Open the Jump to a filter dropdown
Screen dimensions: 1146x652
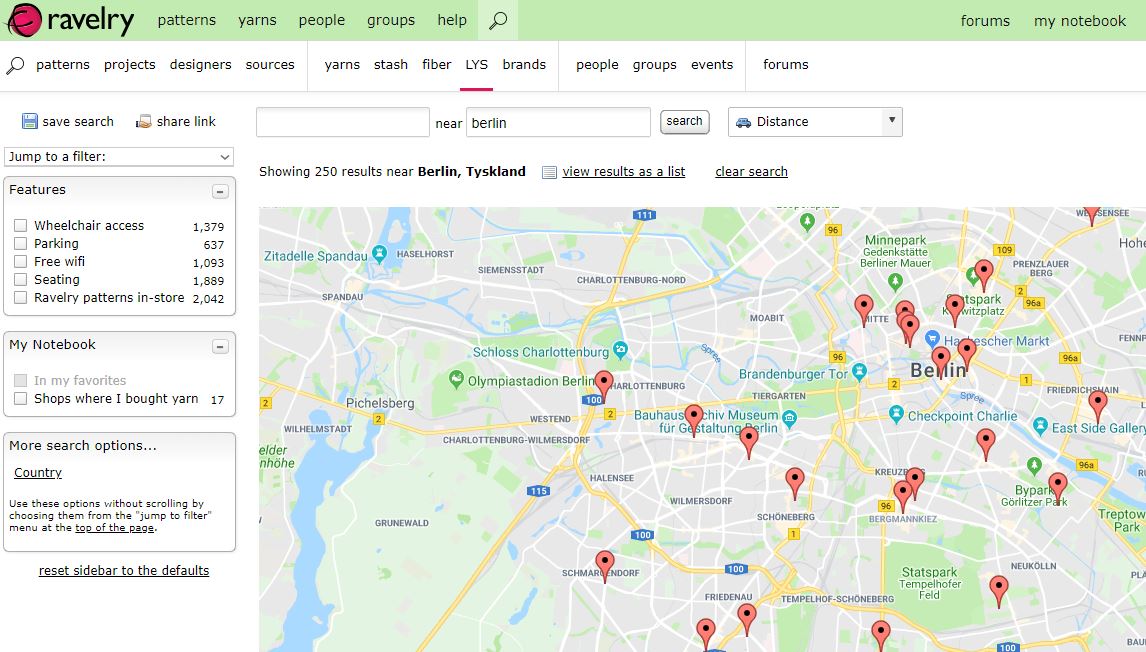coord(119,156)
